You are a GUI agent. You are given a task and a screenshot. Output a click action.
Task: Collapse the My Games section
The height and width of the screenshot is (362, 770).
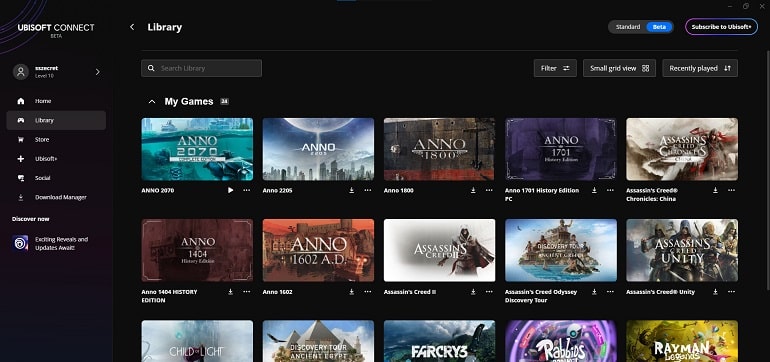click(x=152, y=102)
